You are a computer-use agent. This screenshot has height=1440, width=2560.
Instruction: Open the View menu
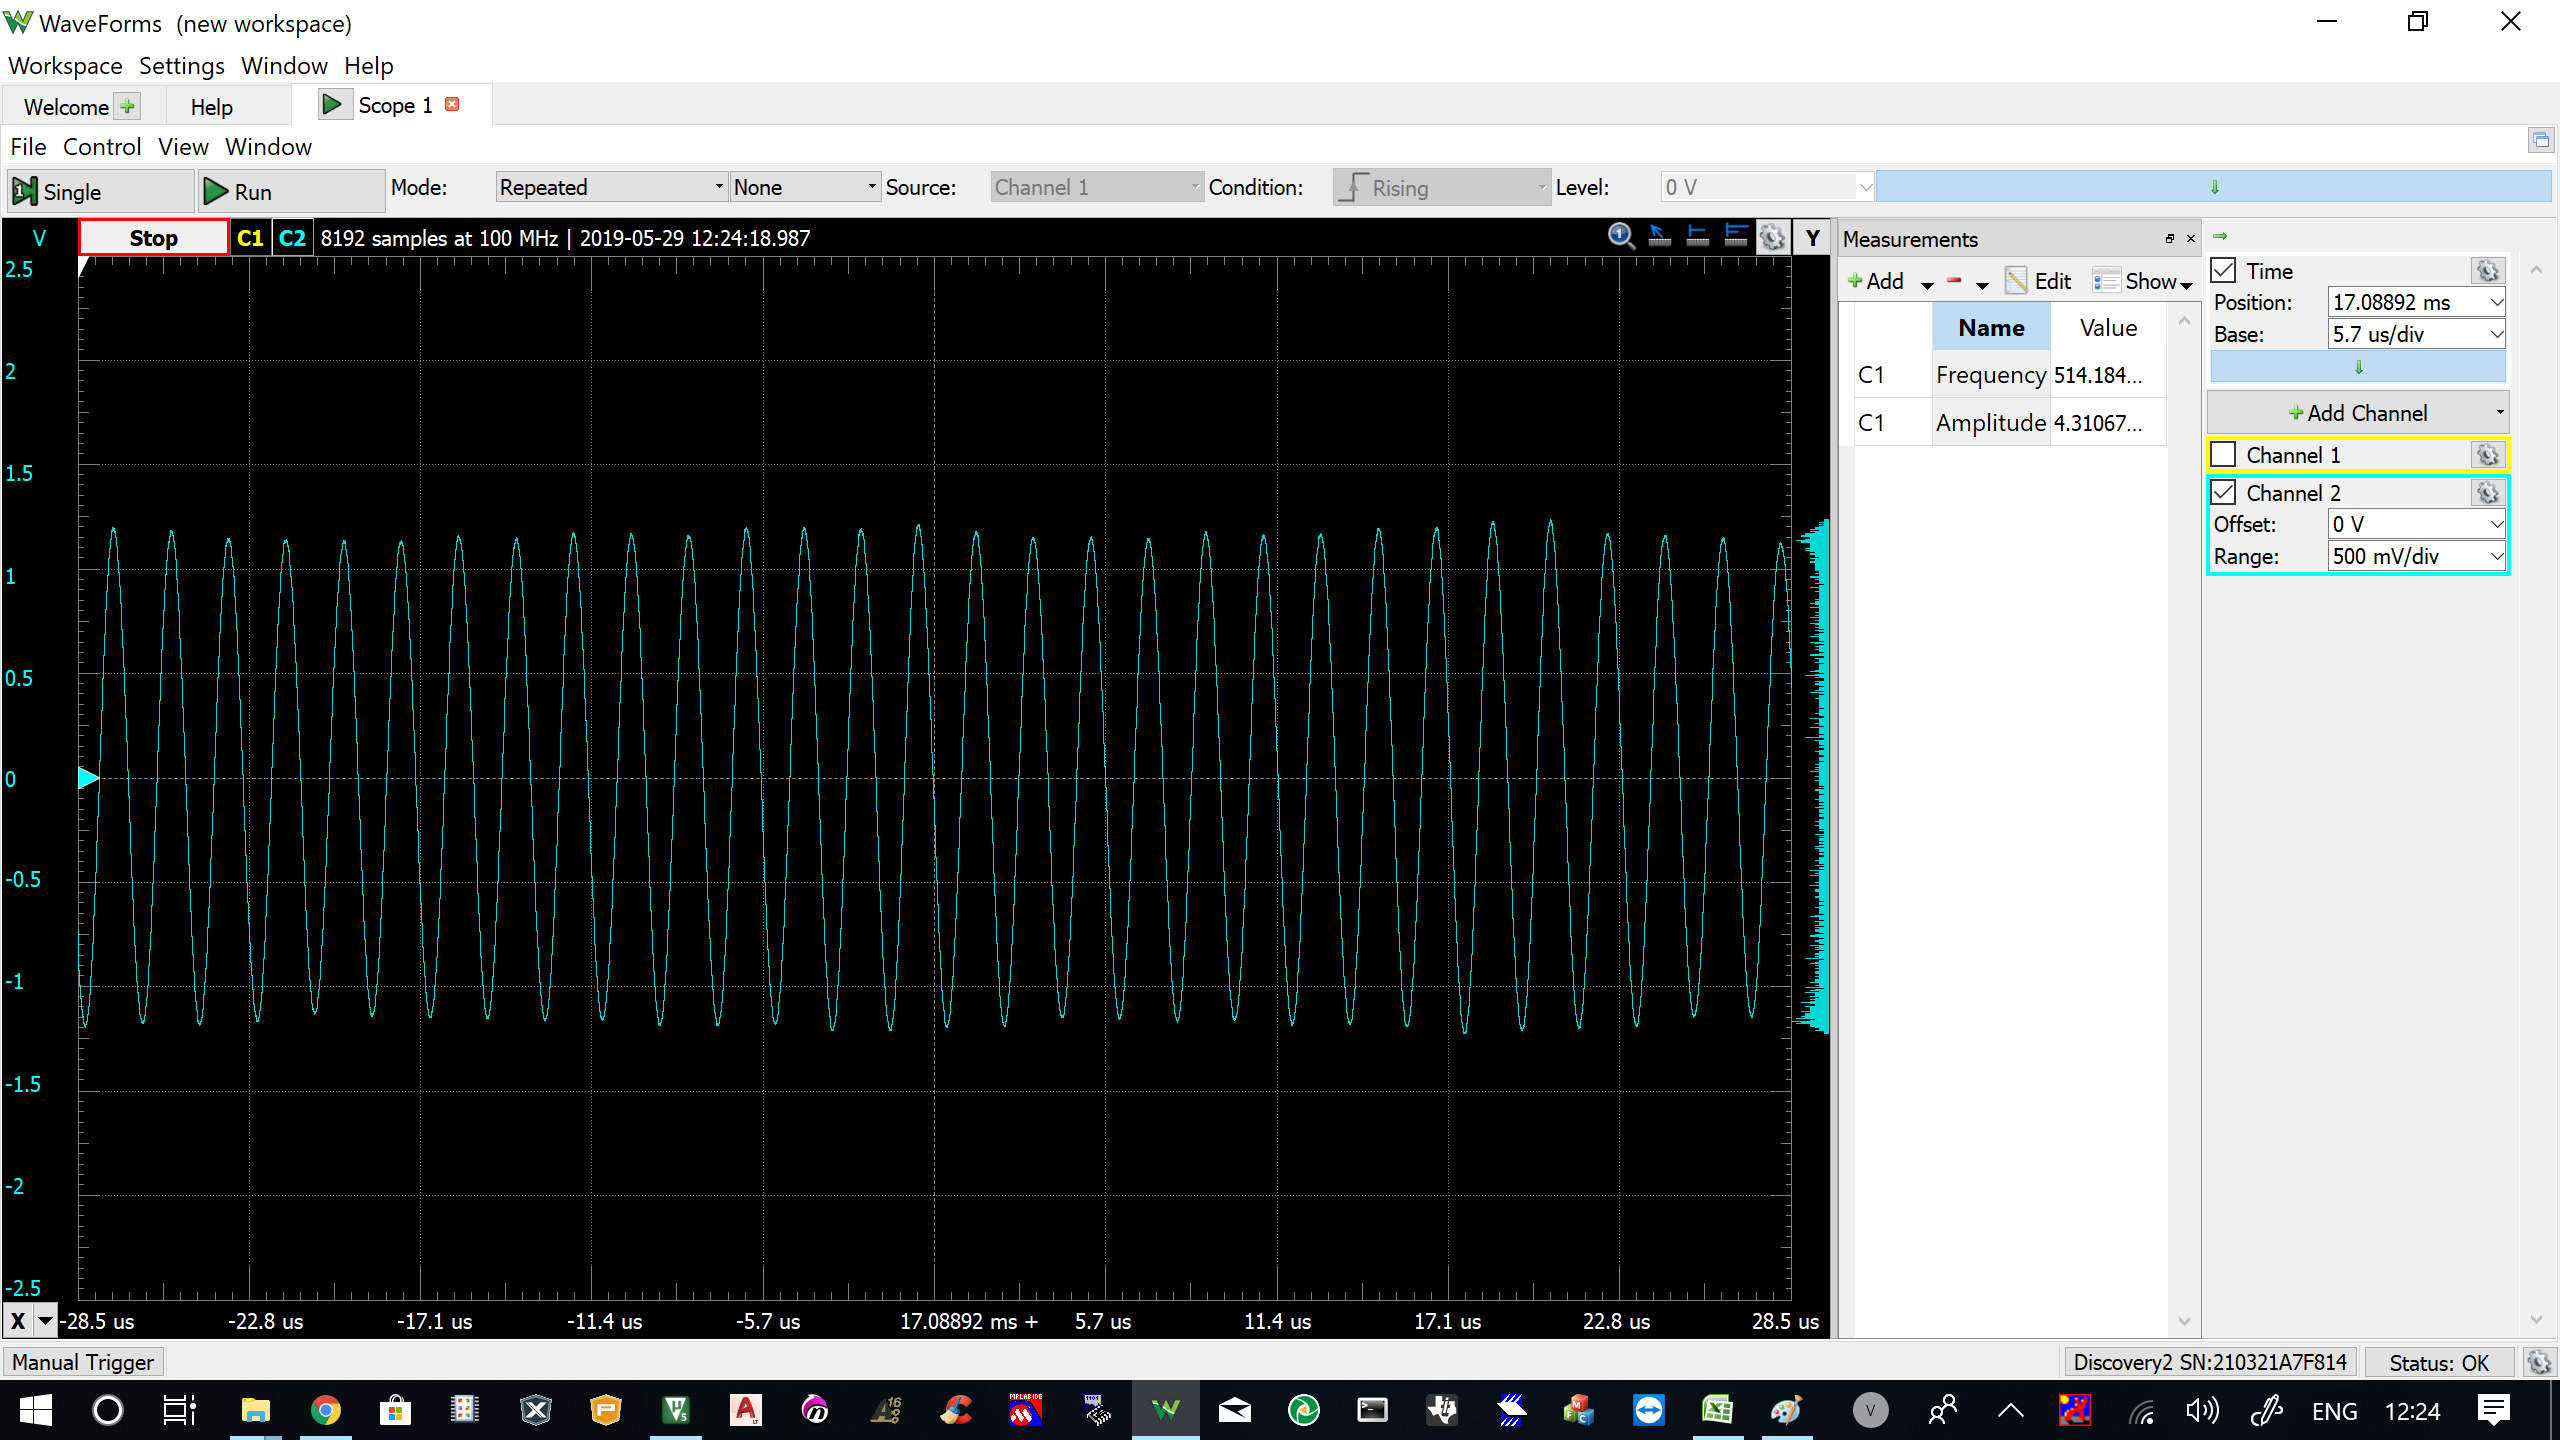coord(183,147)
